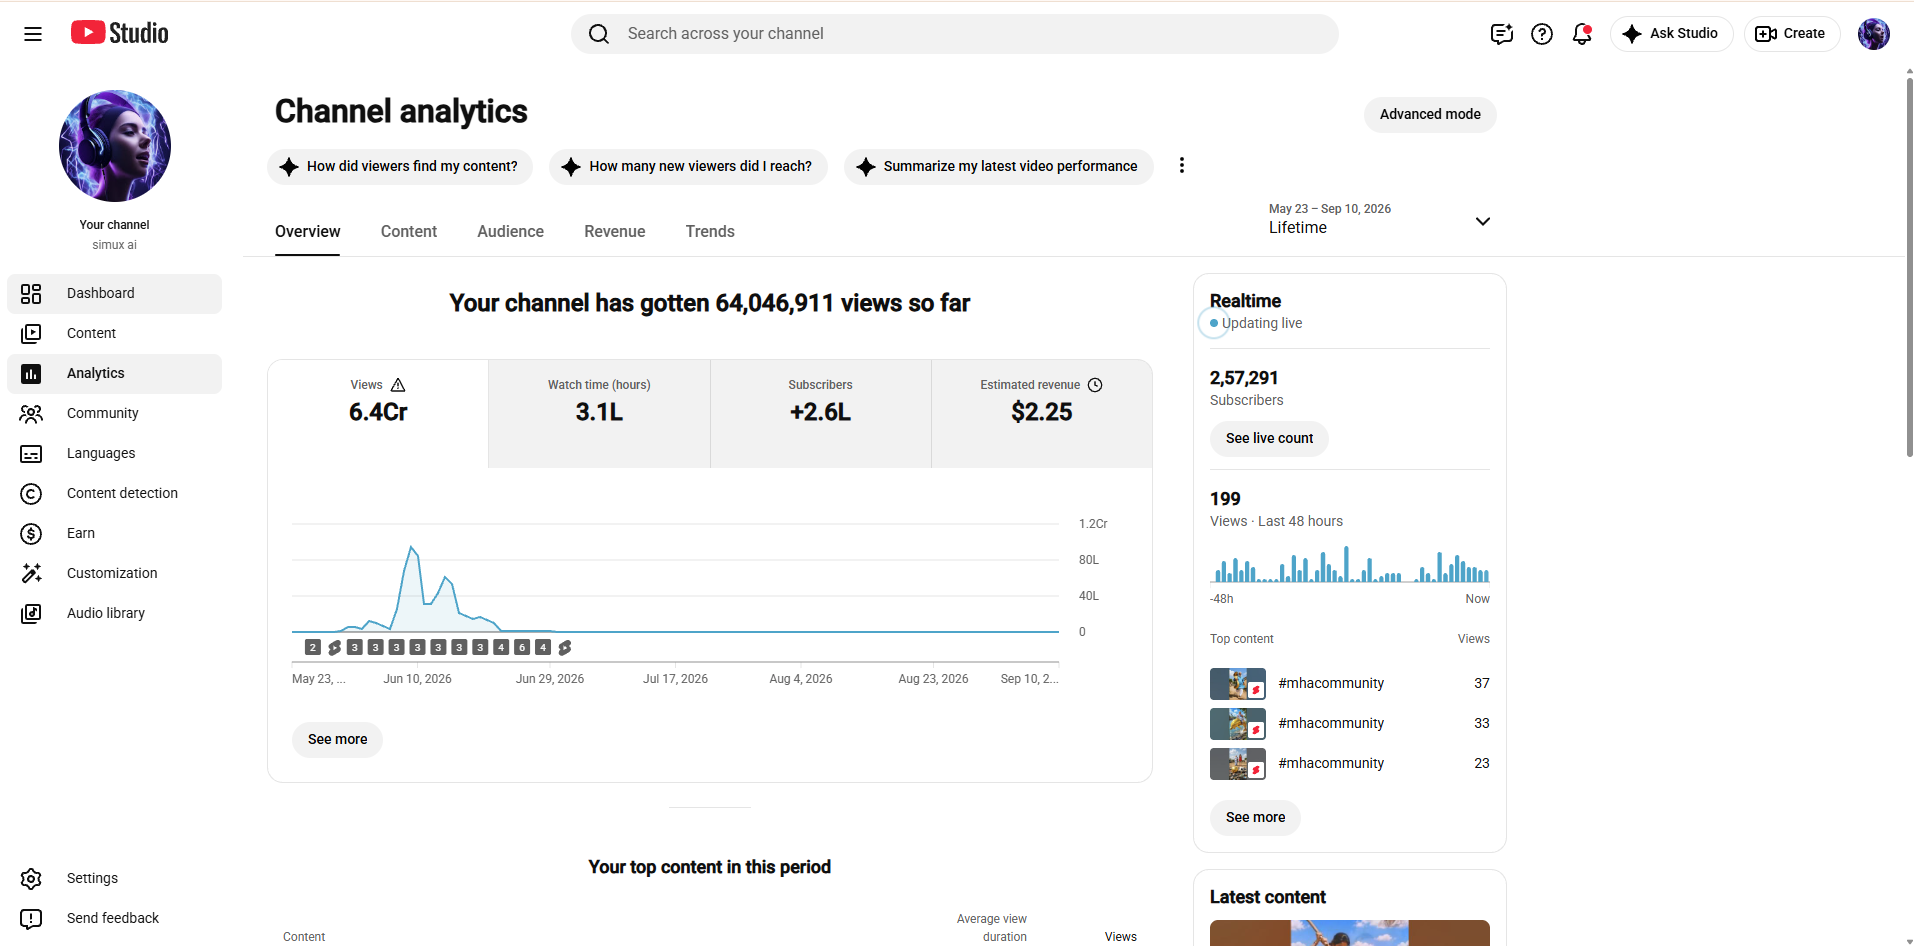
Task: Click See more under the views chart
Action: point(337,739)
